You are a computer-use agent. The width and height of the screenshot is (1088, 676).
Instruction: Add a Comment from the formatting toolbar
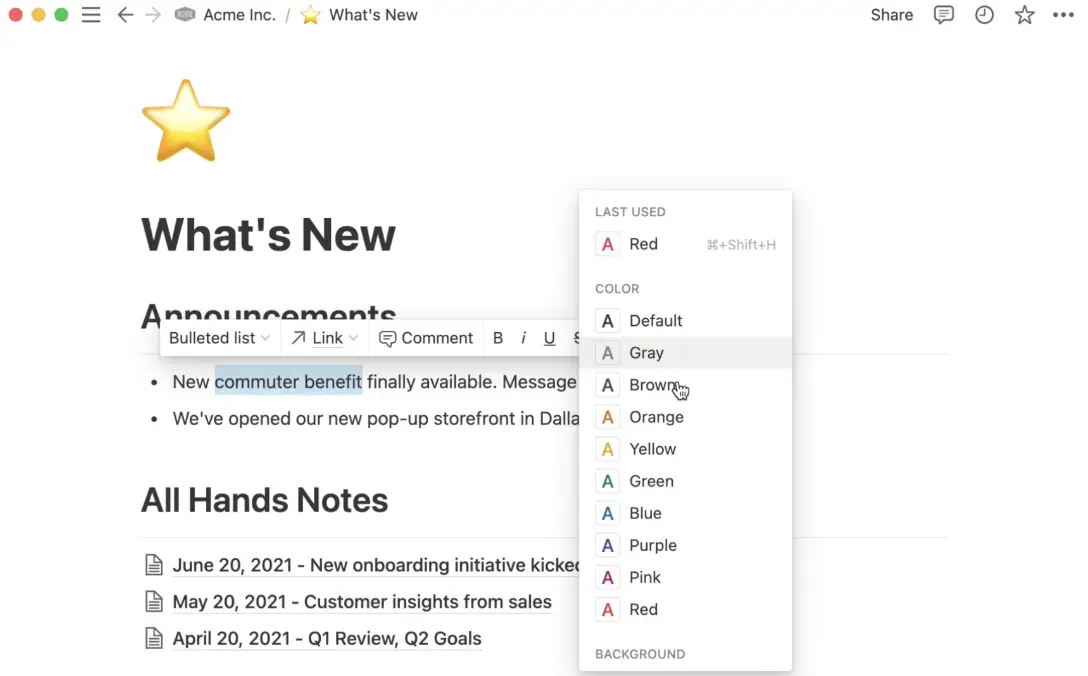click(x=426, y=338)
